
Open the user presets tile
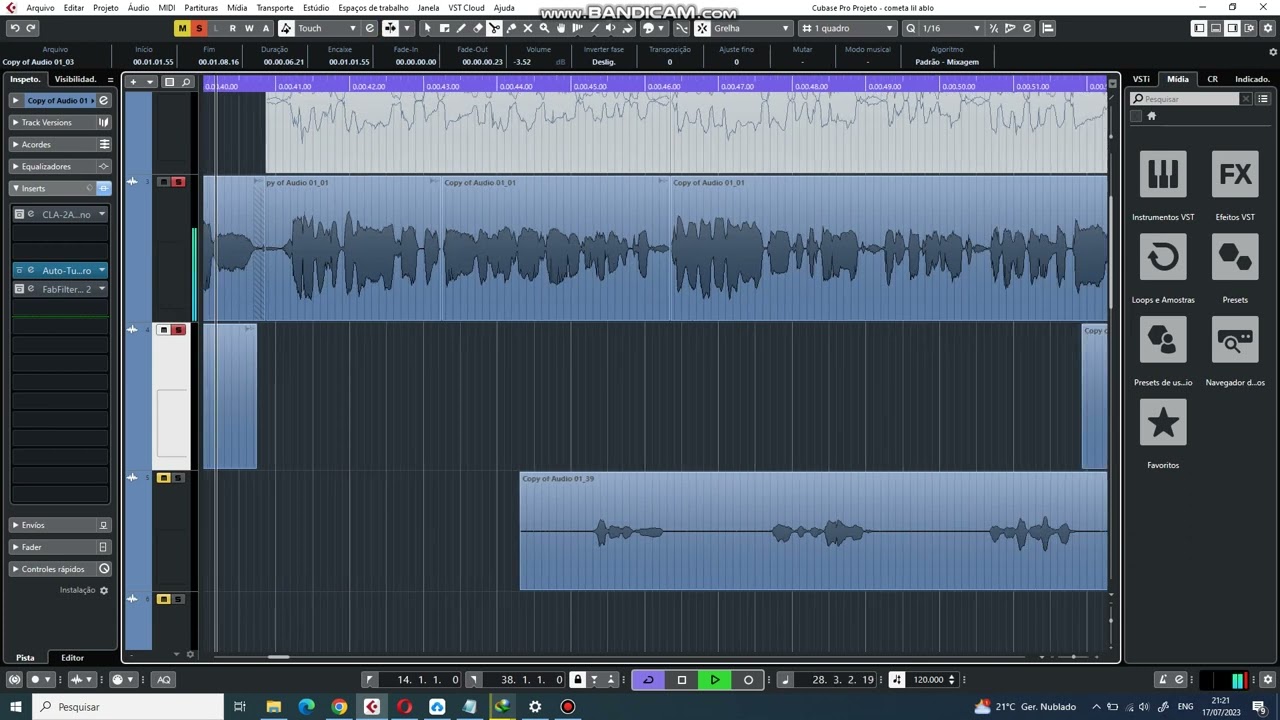(x=1163, y=340)
